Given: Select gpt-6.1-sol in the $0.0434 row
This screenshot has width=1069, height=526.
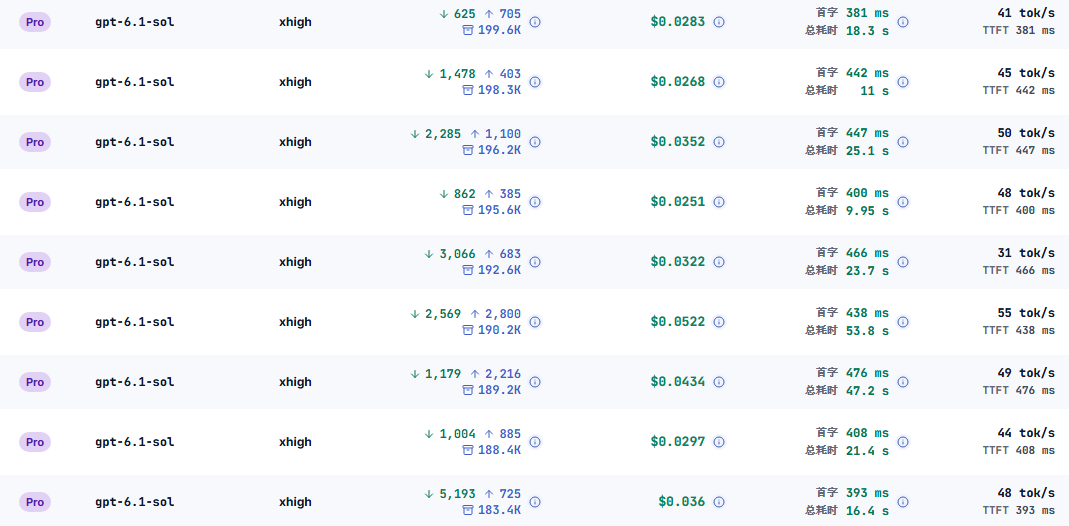Looking at the screenshot, I should (x=135, y=382).
